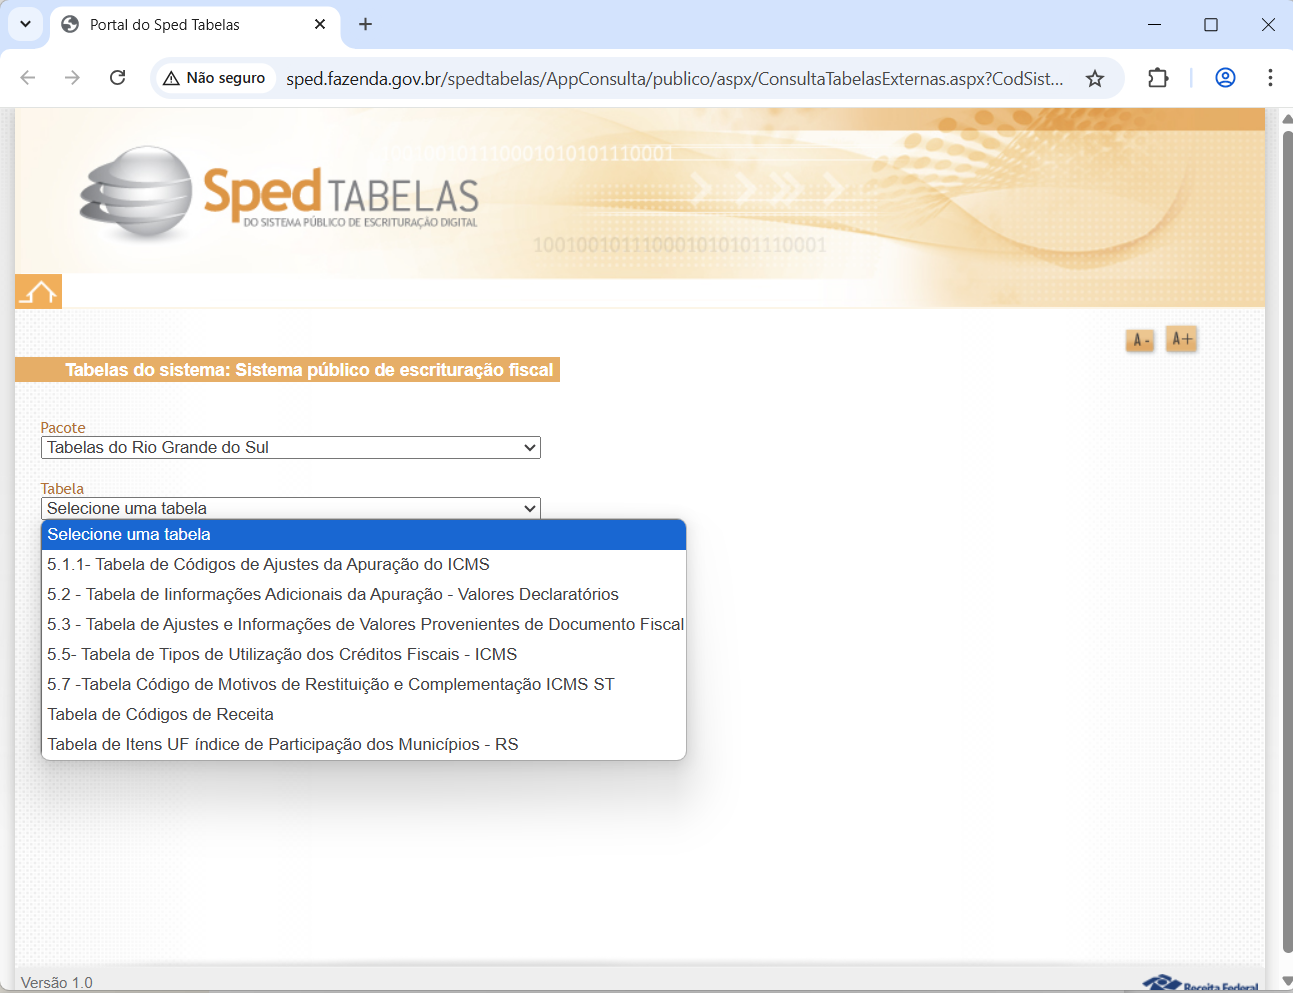
Task: Collapse the Tabela dropdown
Action: tap(291, 508)
